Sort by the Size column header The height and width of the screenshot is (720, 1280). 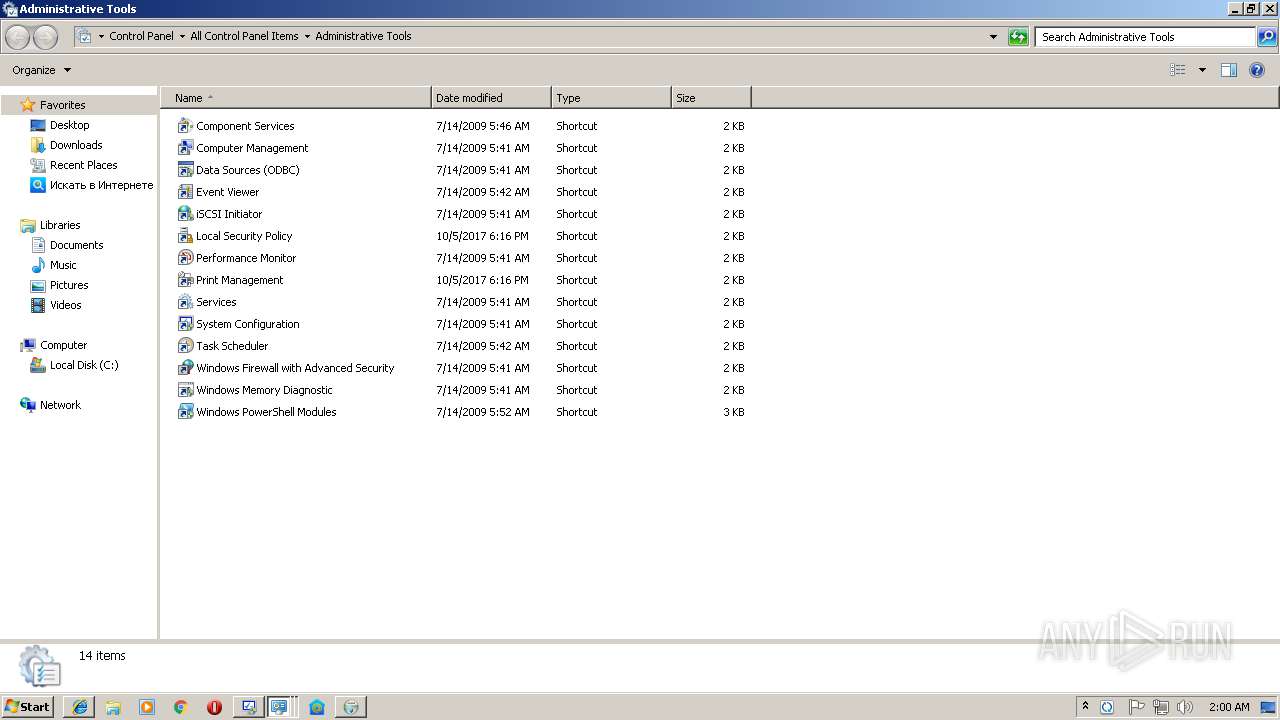[x=711, y=98]
